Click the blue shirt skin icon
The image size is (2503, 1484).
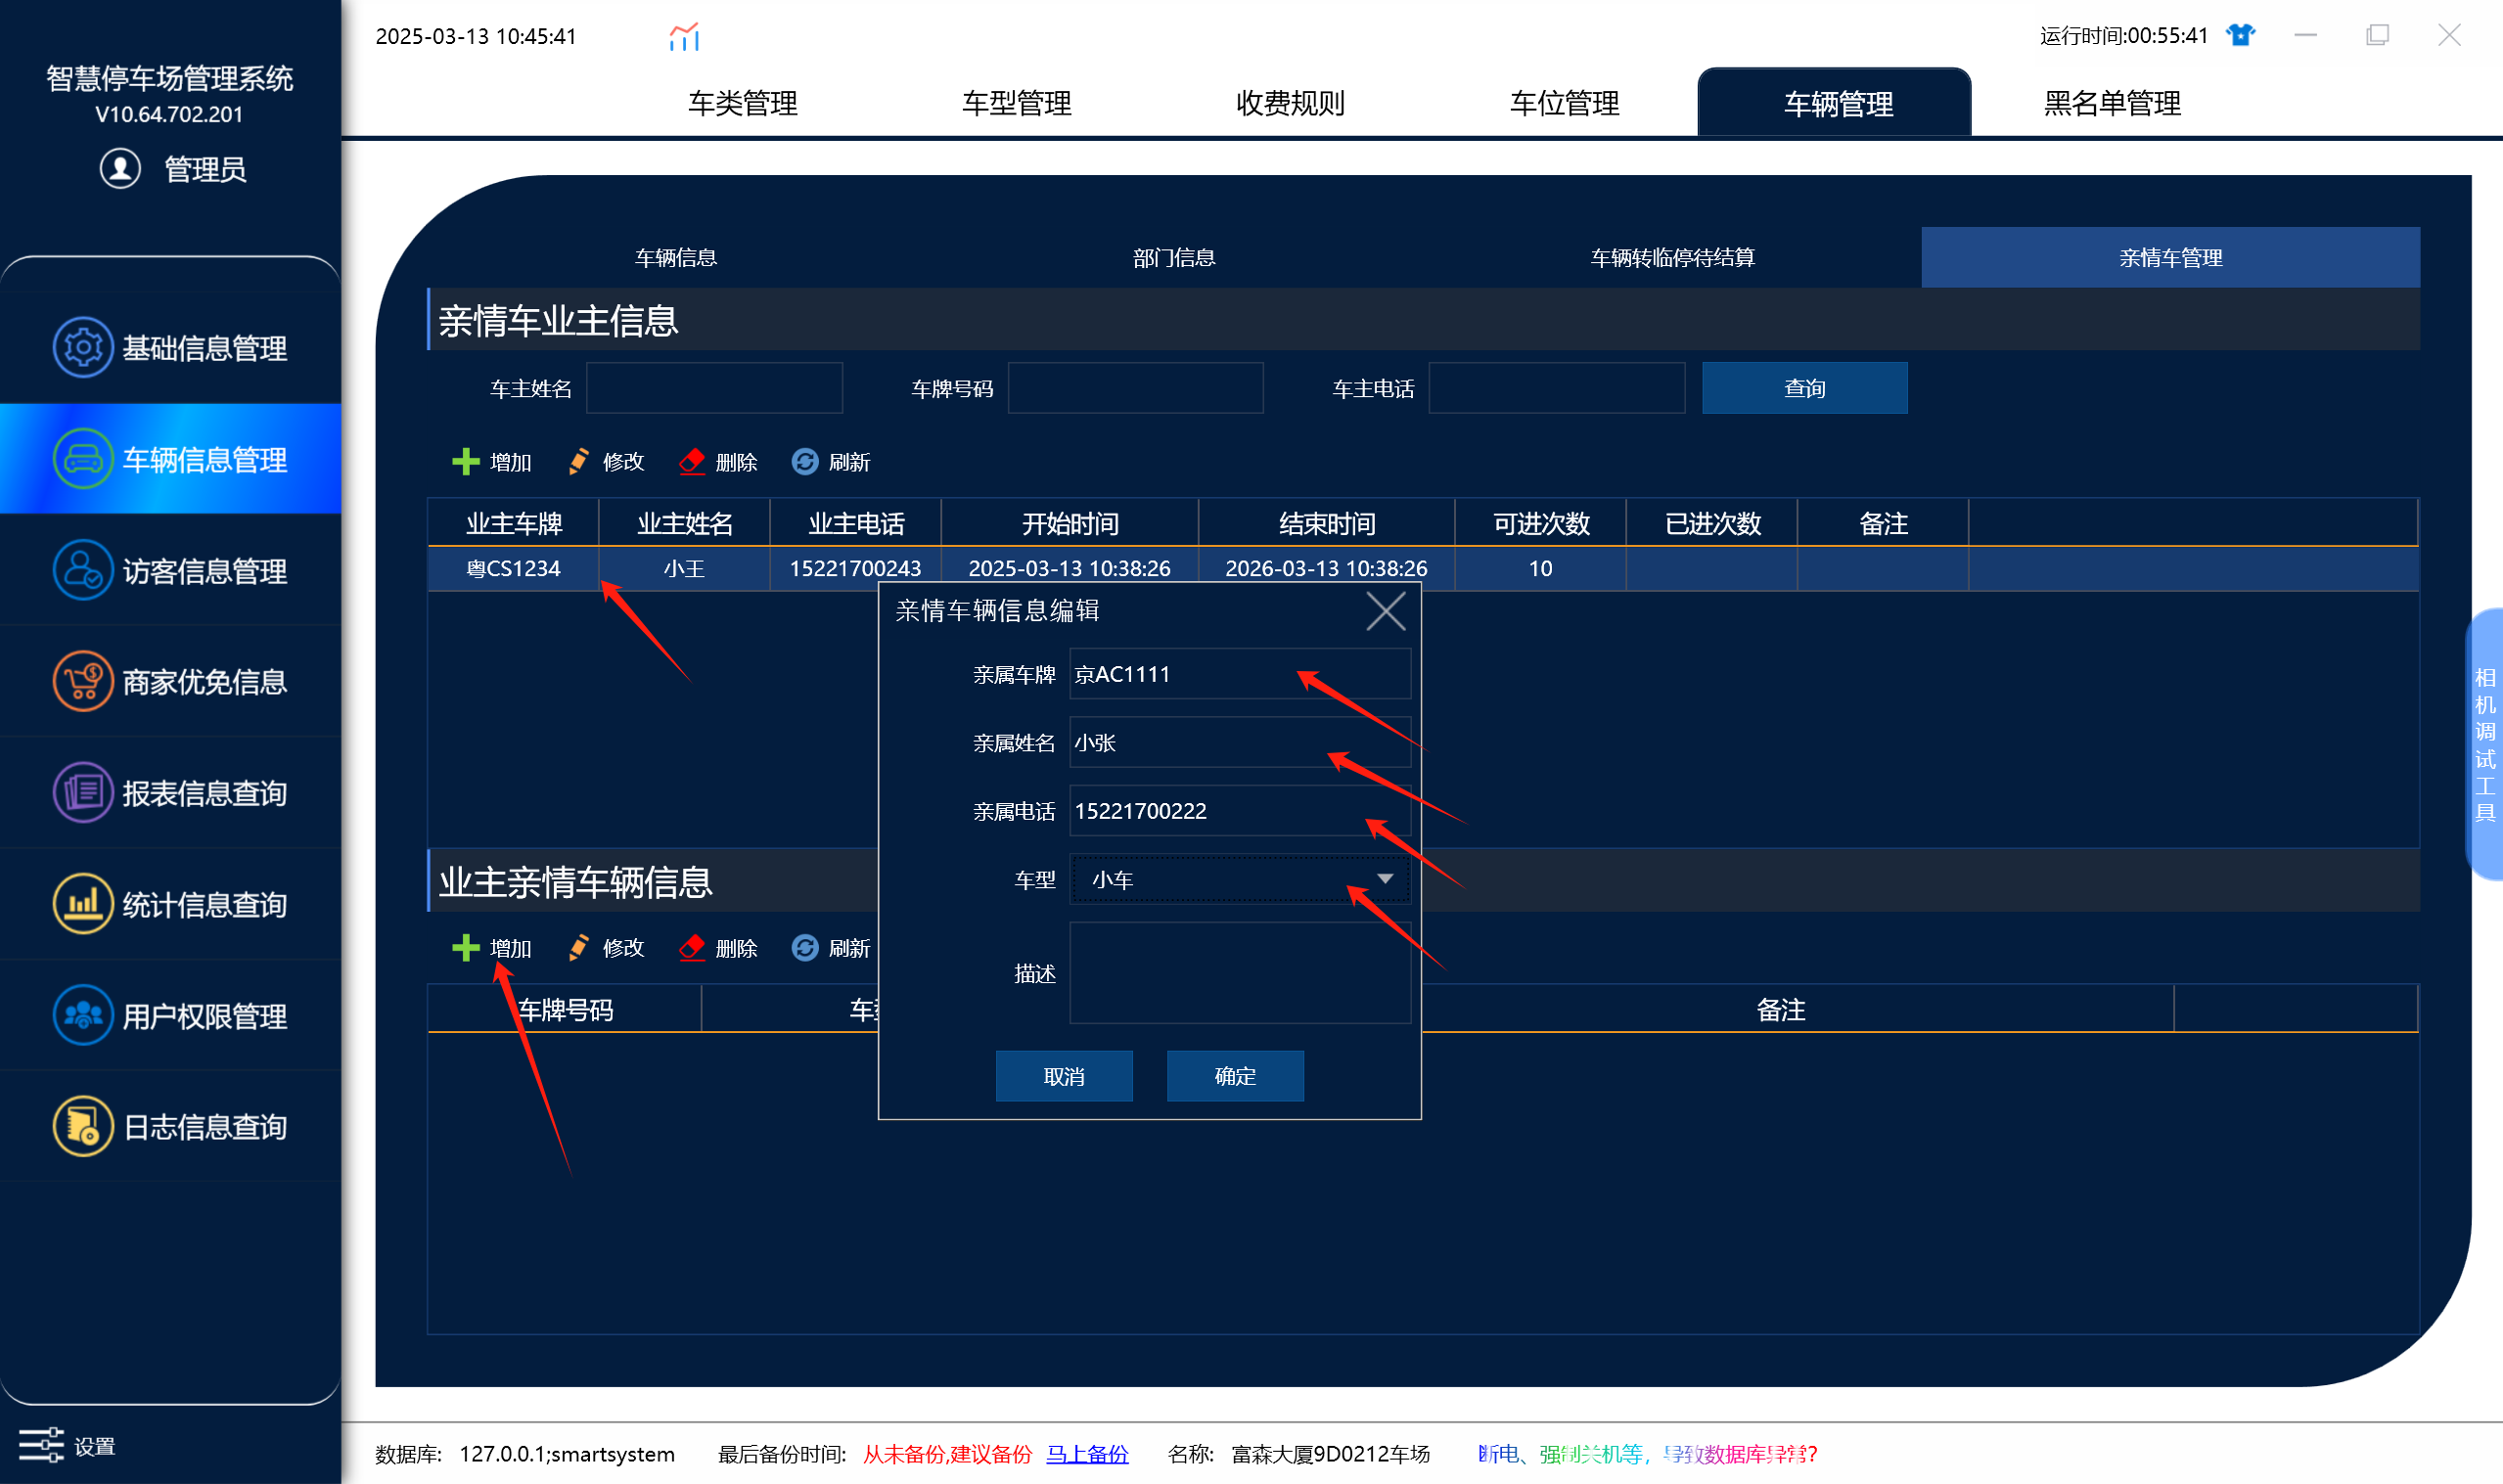tap(2241, 36)
